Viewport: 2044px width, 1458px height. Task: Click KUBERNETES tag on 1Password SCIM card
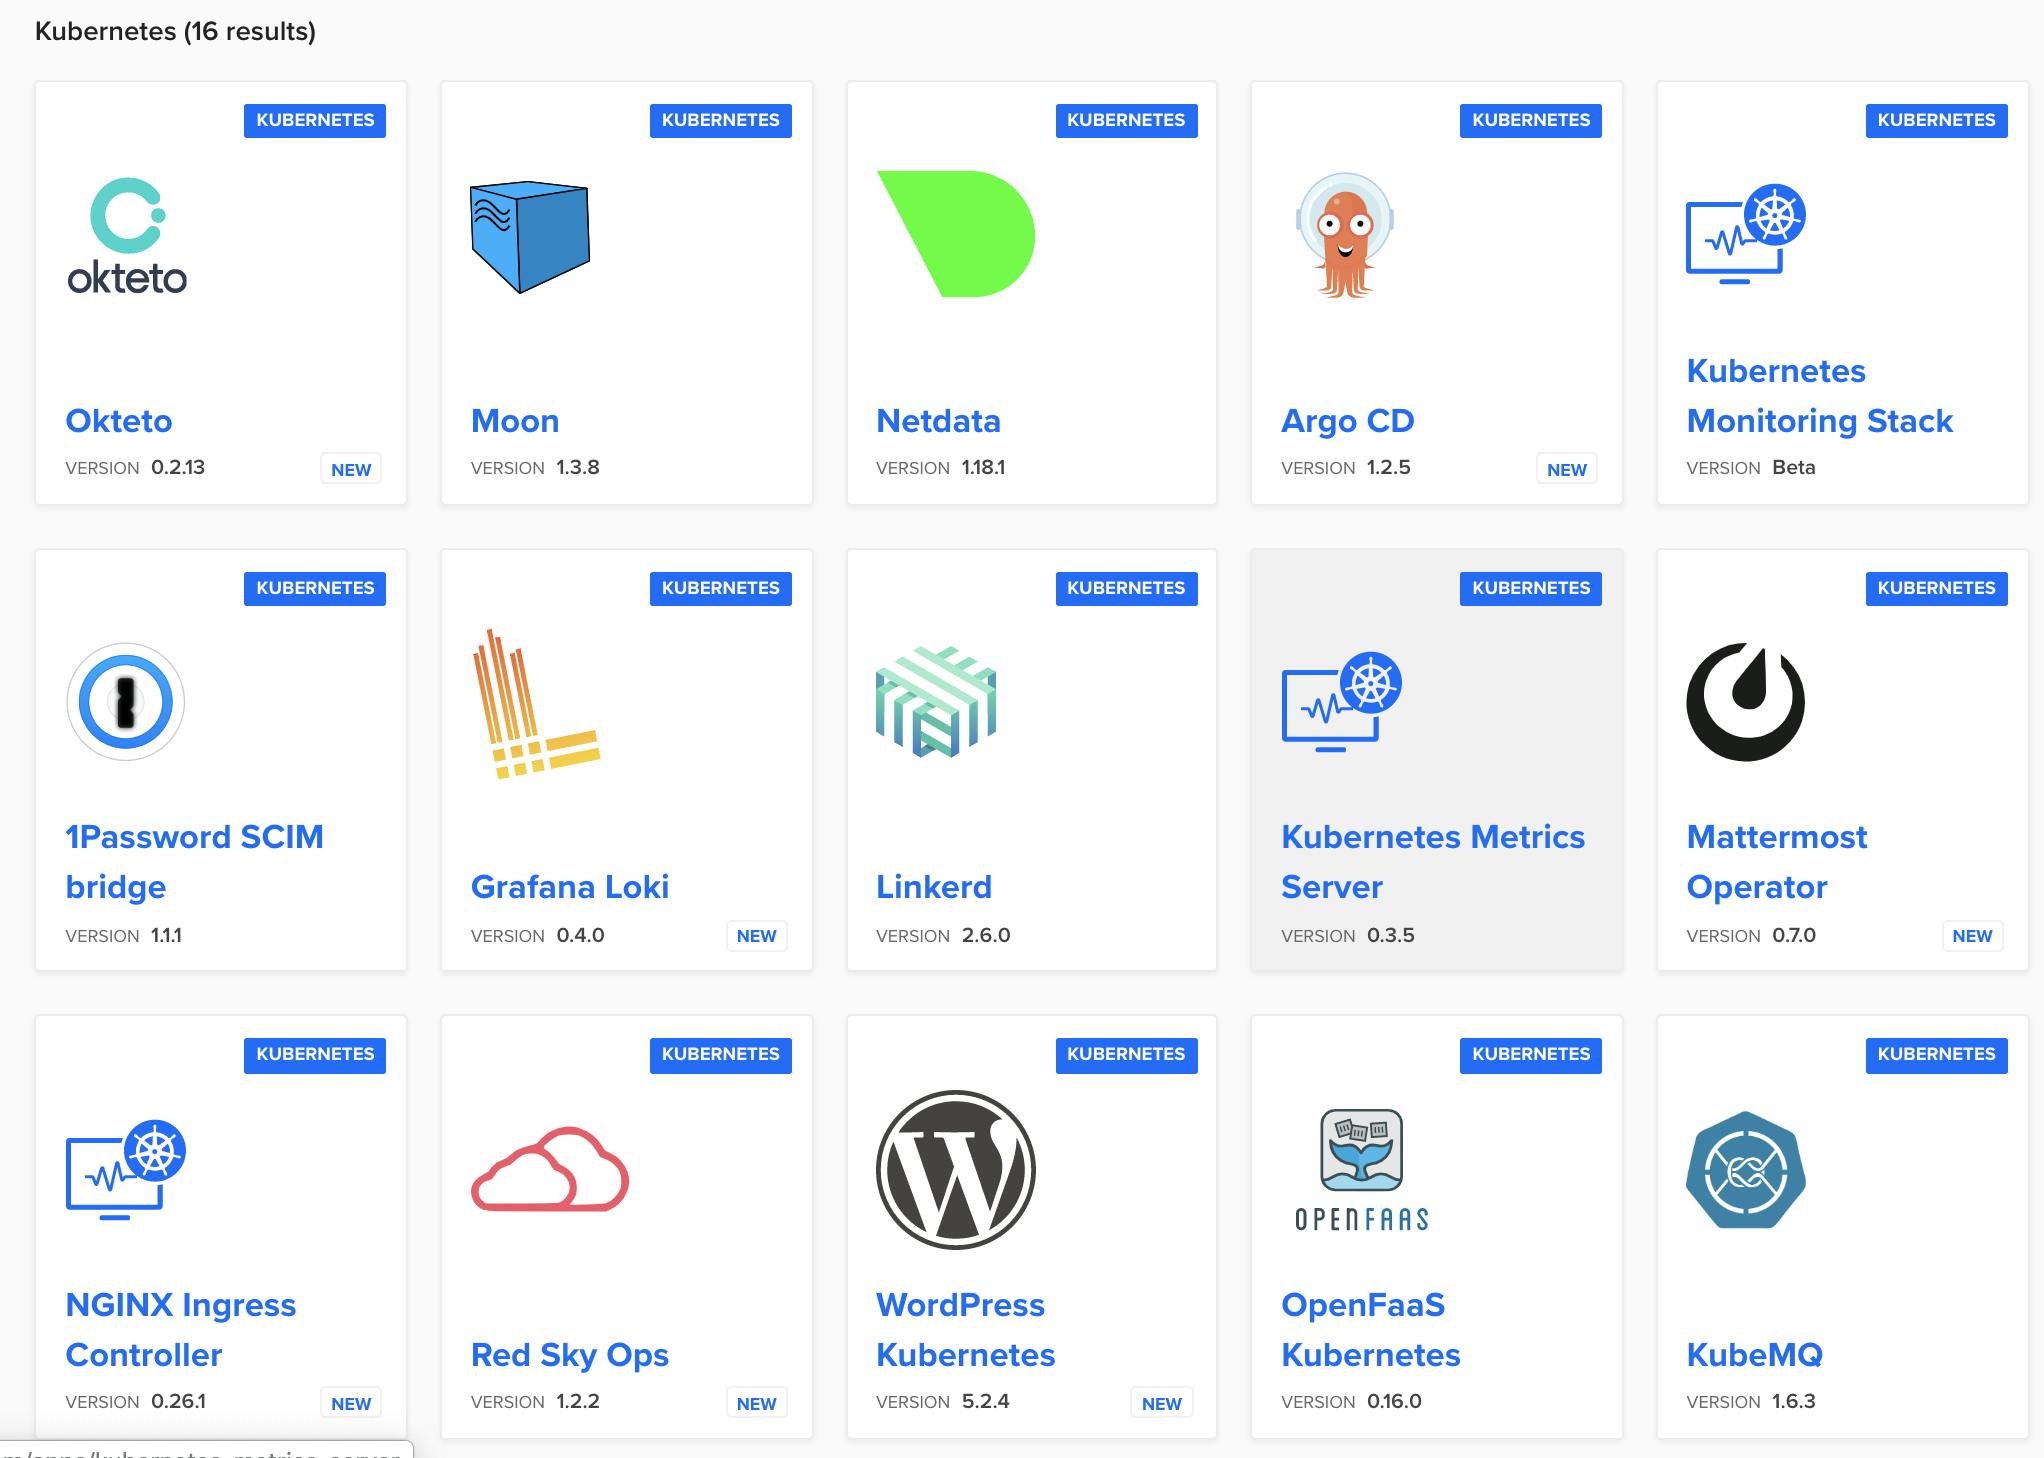coord(315,588)
